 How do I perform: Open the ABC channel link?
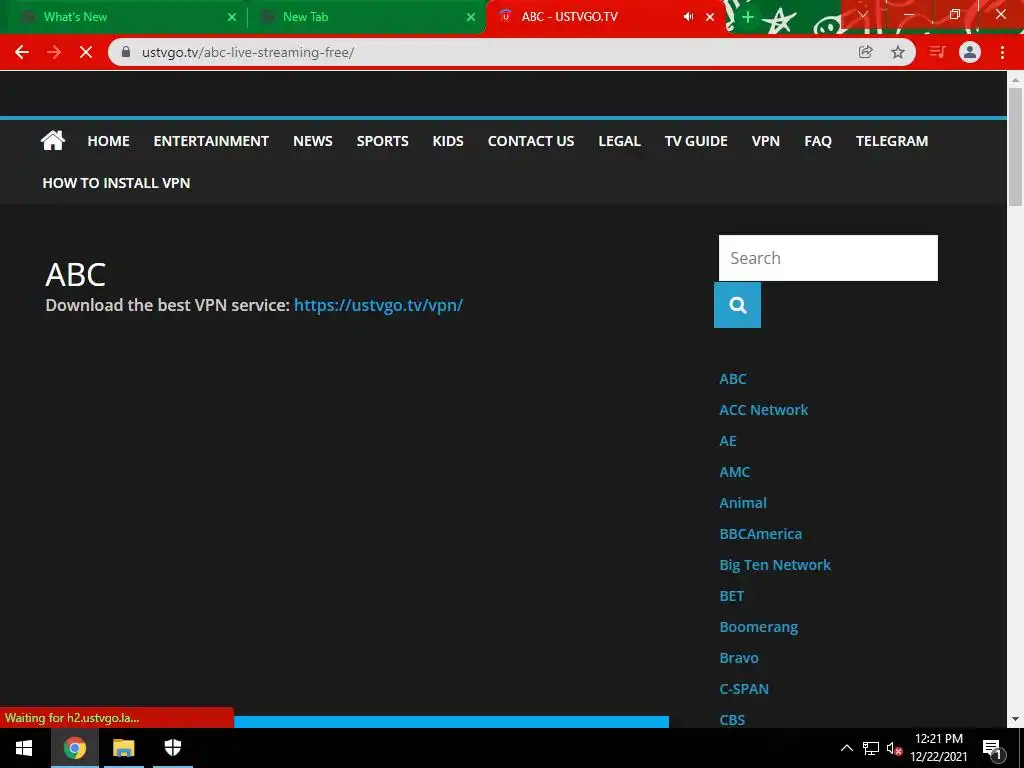pyautogui.click(x=733, y=379)
